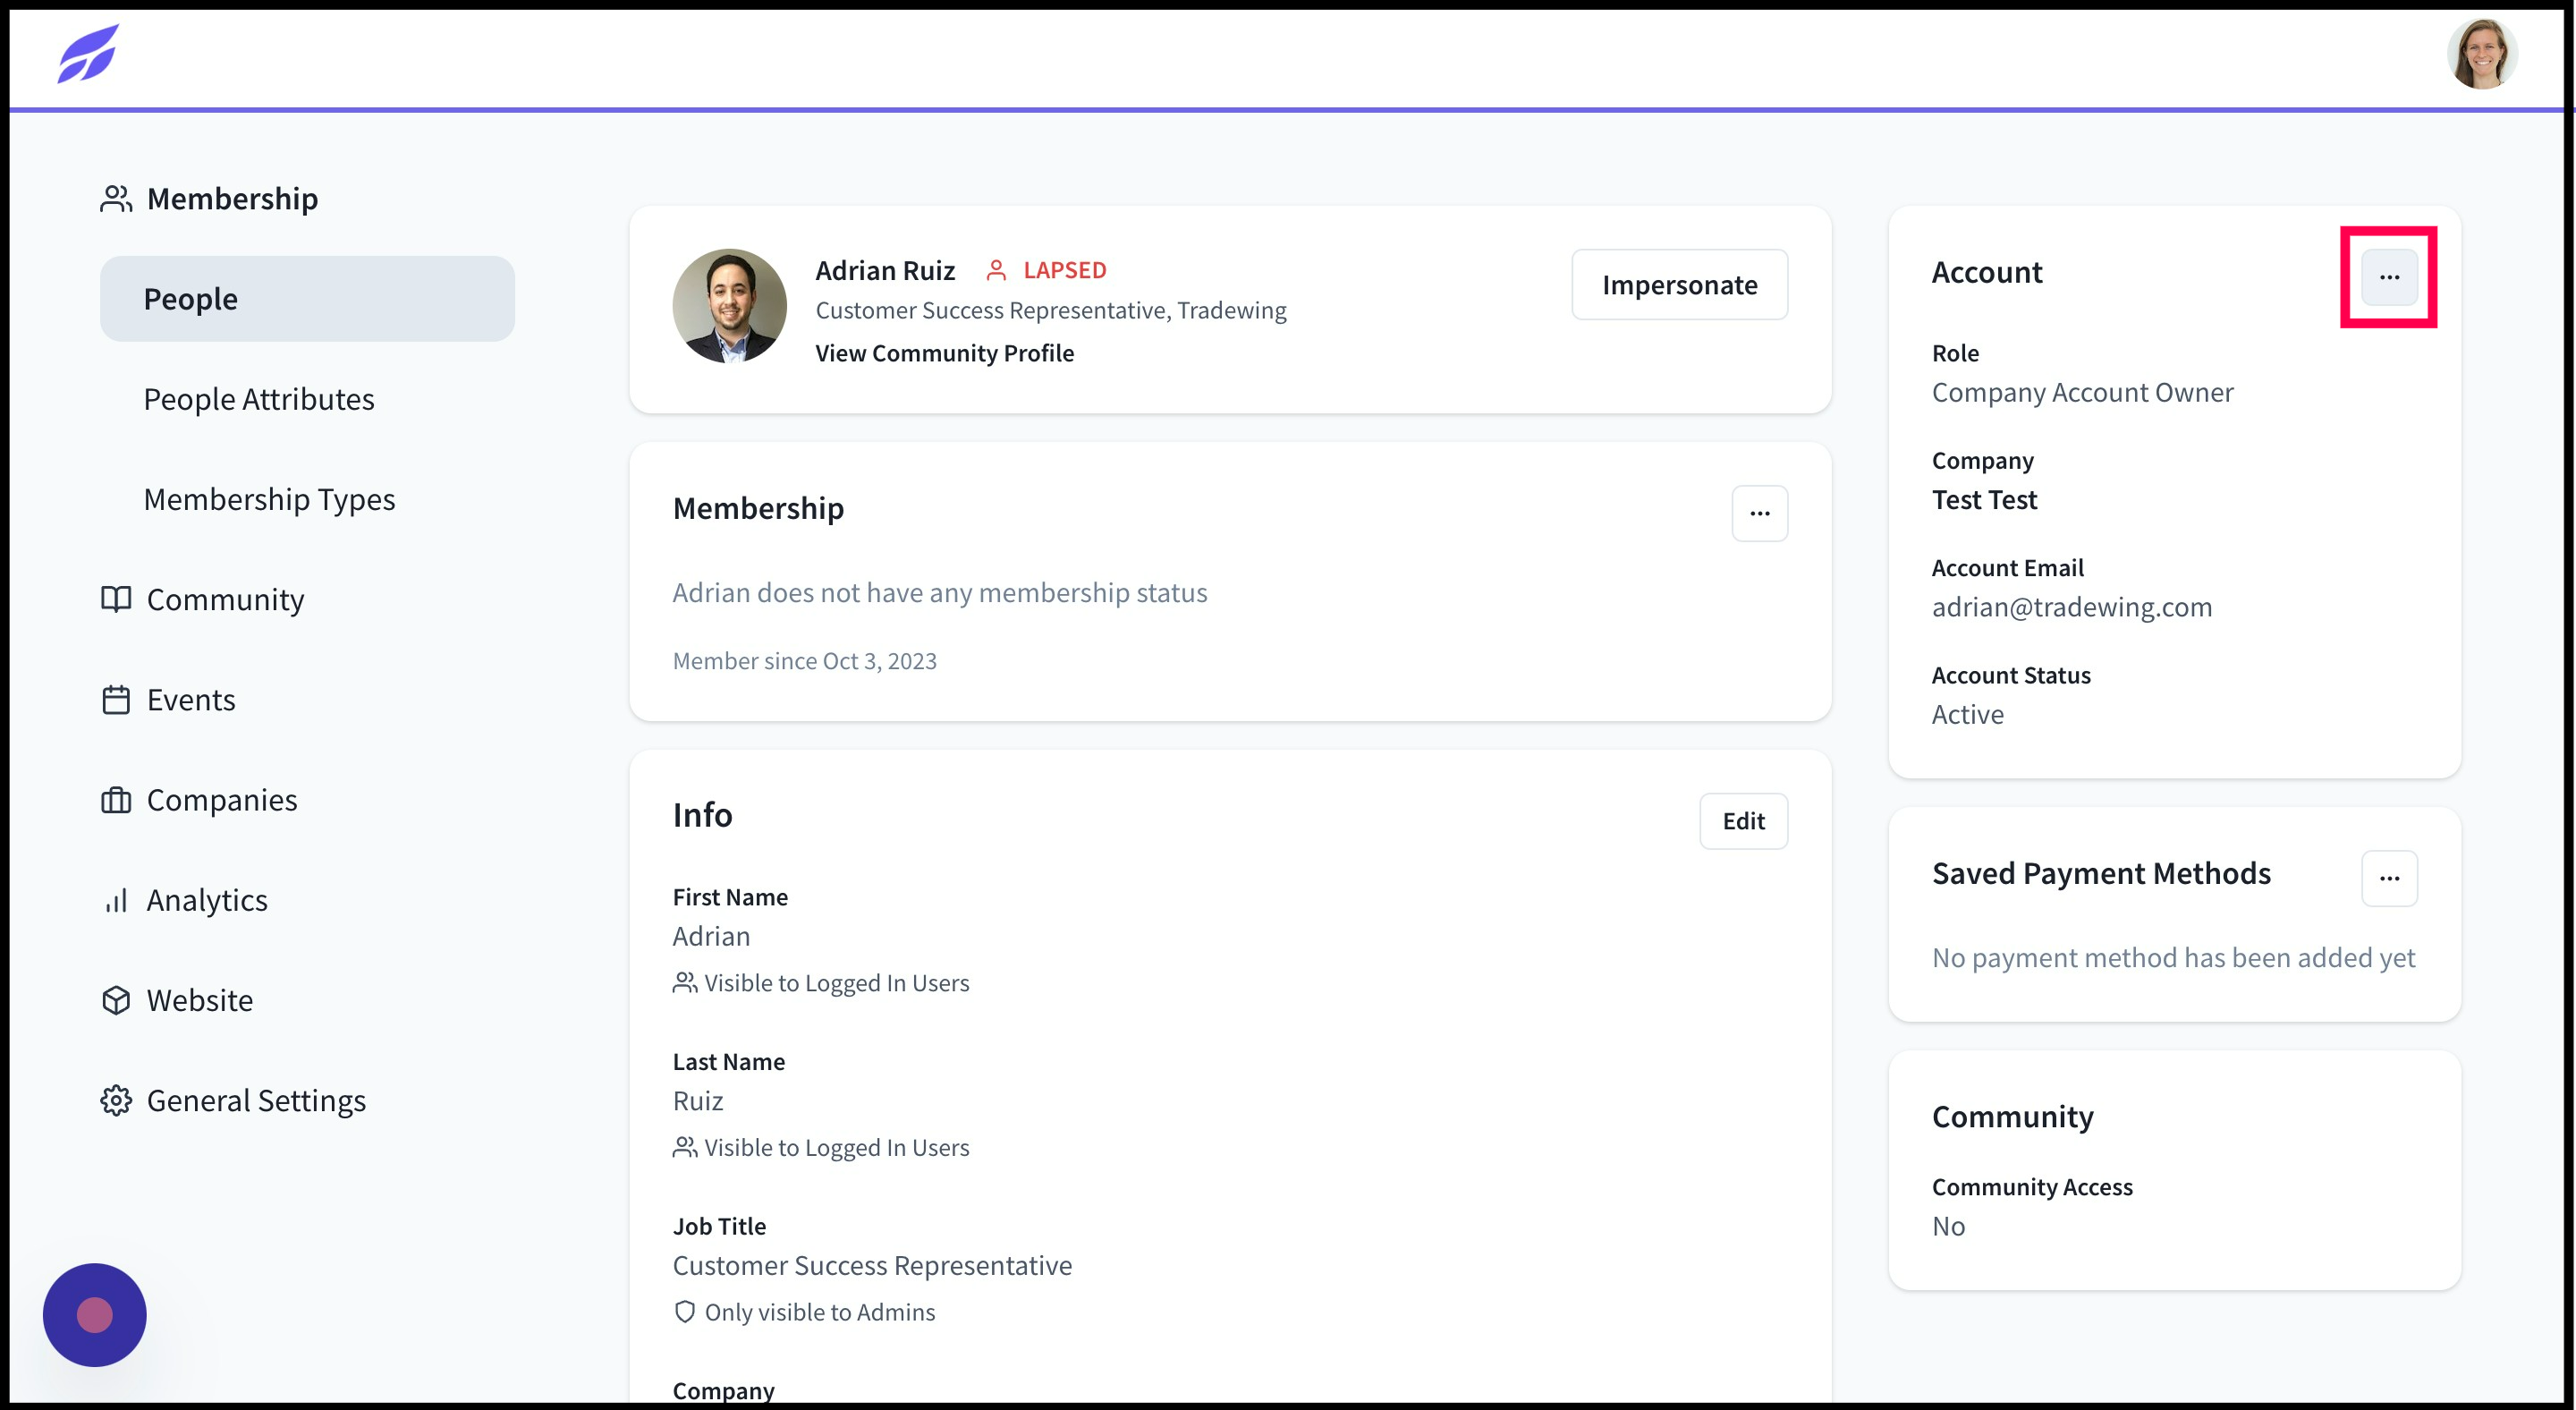Go to Analytics
This screenshot has height=1410, width=2576.
click(x=207, y=900)
